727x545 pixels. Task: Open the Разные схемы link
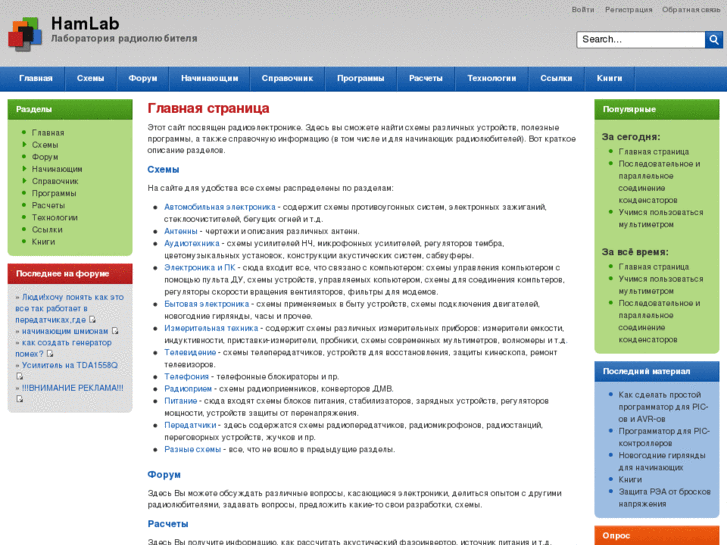click(x=192, y=449)
